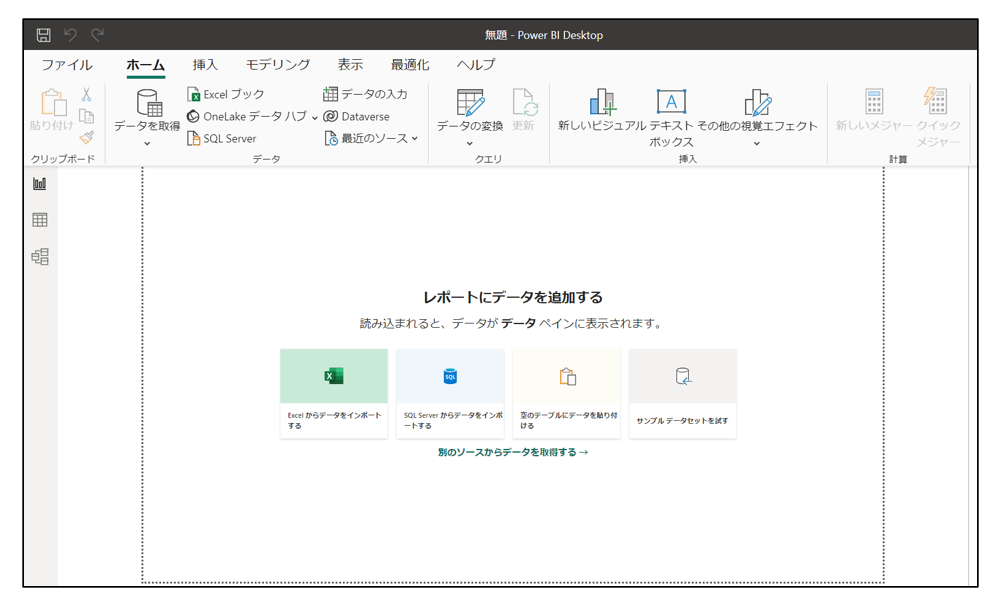Click SQL Server からデータをインポートする card
The height and width of the screenshot is (608, 1000).
pos(450,394)
